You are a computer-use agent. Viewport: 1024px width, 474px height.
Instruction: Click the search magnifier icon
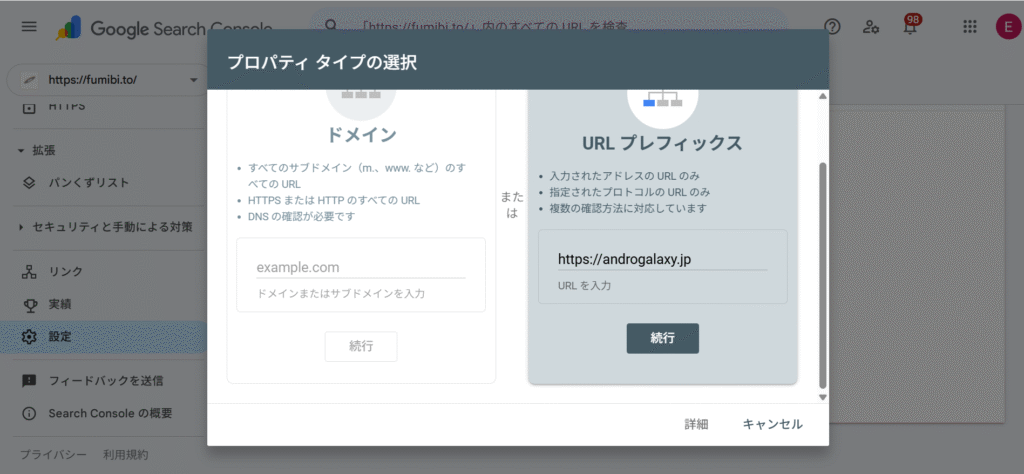[331, 26]
